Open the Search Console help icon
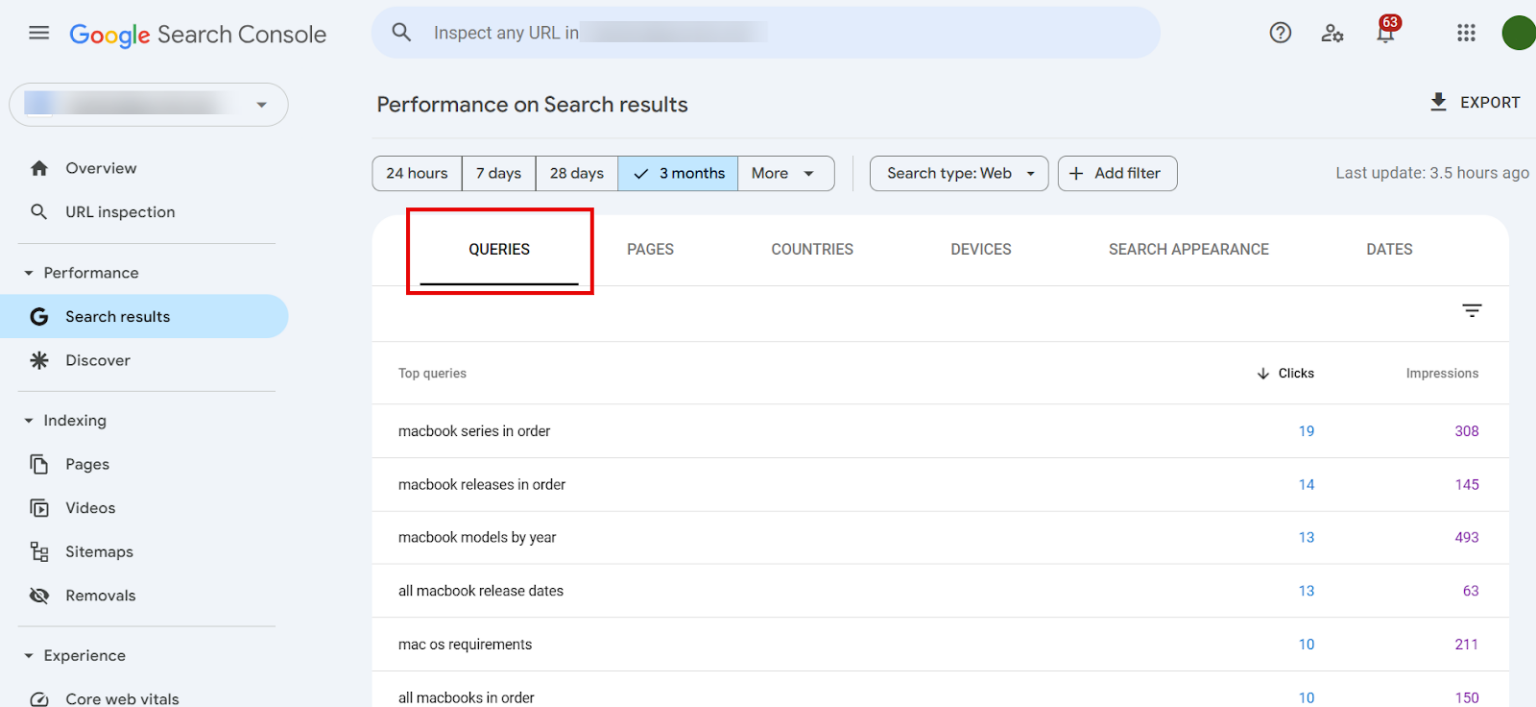 coord(1280,32)
